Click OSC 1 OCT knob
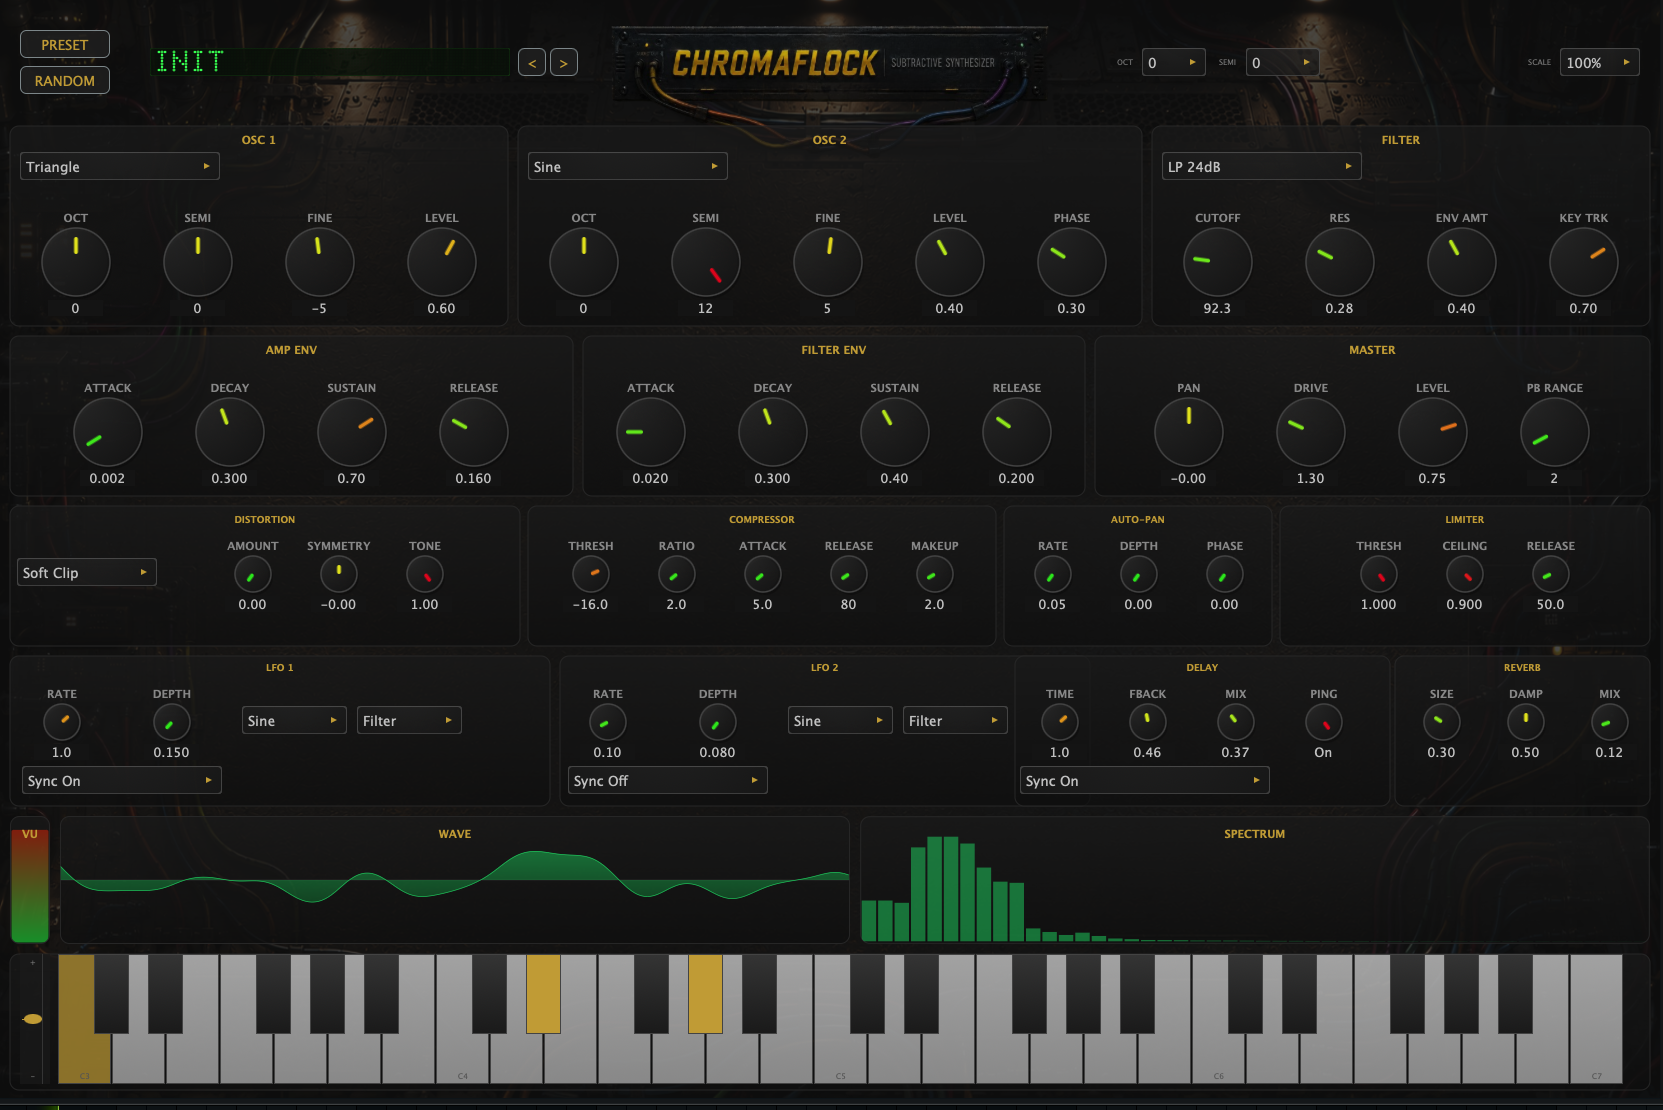This screenshot has width=1663, height=1110. [x=76, y=262]
